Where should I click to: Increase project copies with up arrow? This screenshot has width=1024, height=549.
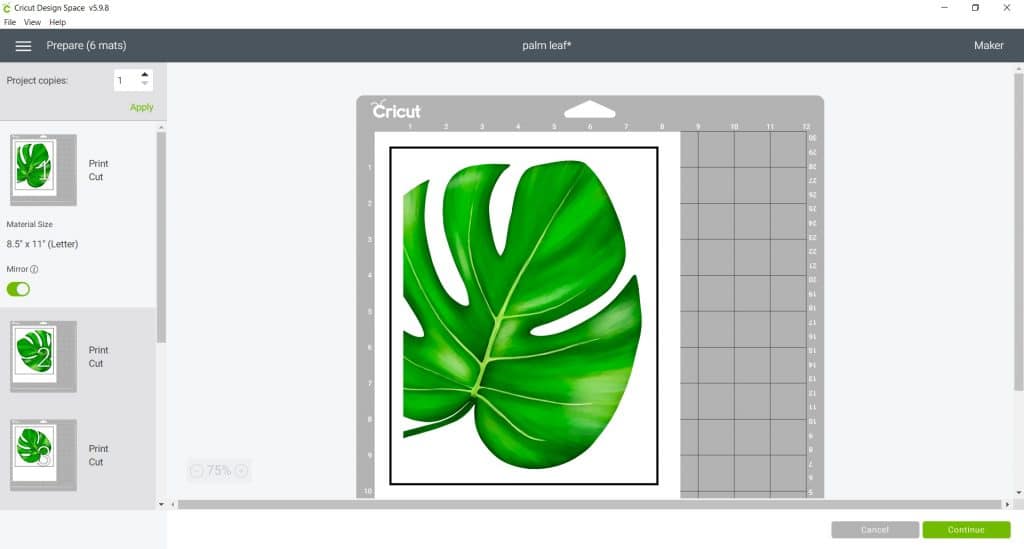(x=145, y=75)
